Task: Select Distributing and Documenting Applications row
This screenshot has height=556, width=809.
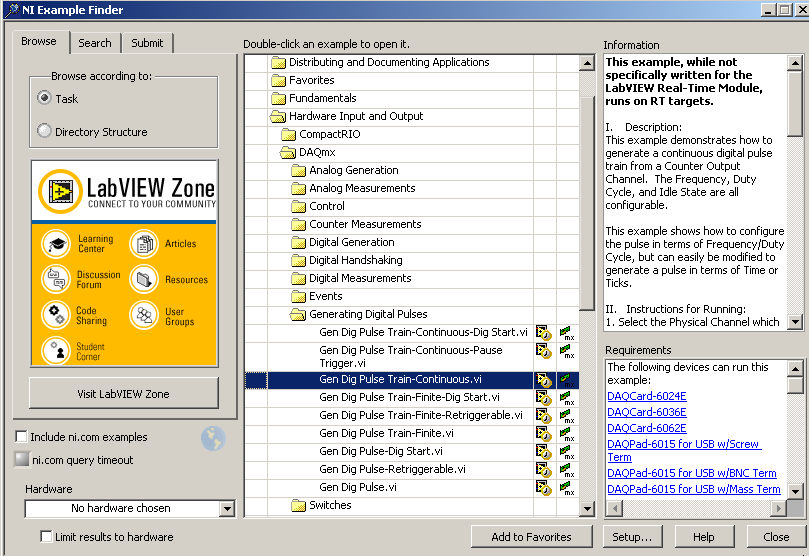Action: 412,62
